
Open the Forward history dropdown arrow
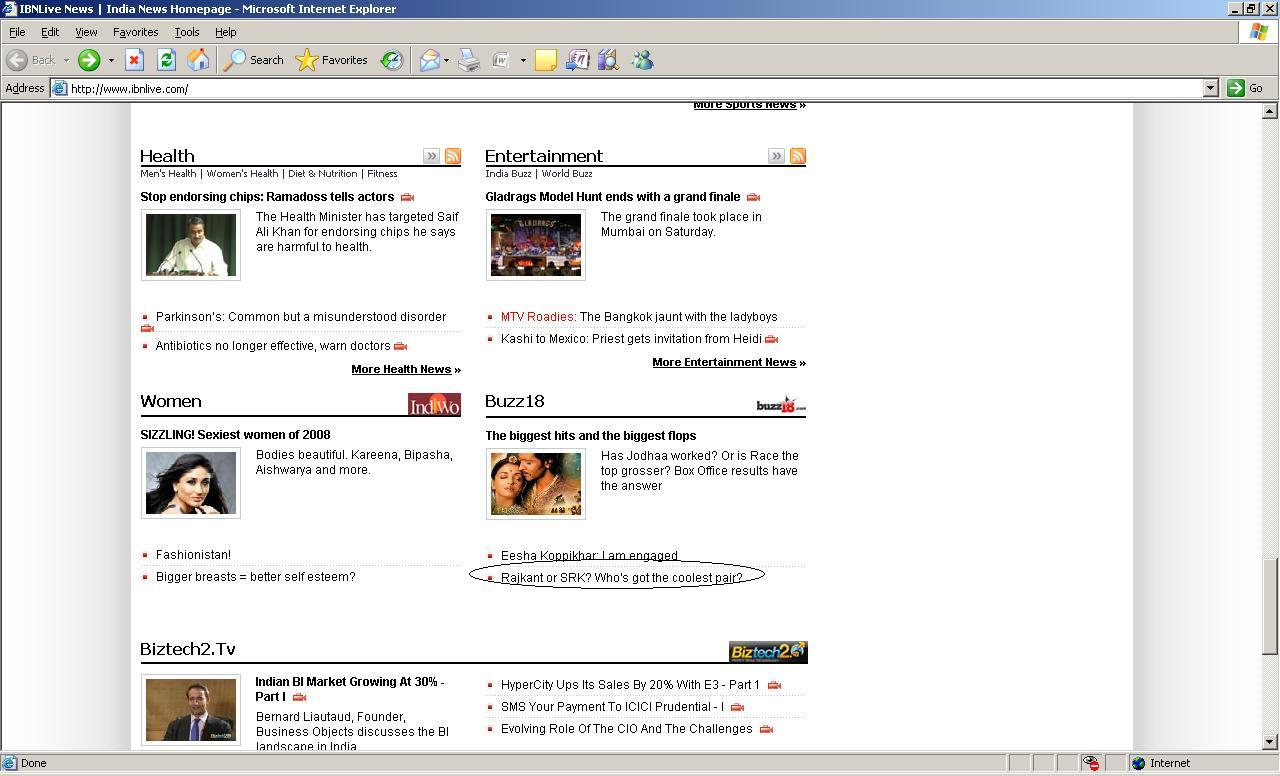click(x=111, y=60)
